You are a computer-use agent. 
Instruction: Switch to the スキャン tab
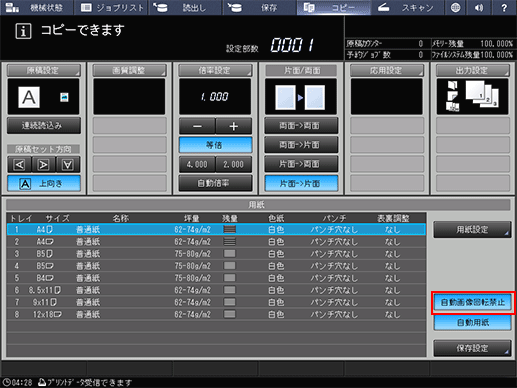pos(408,7)
